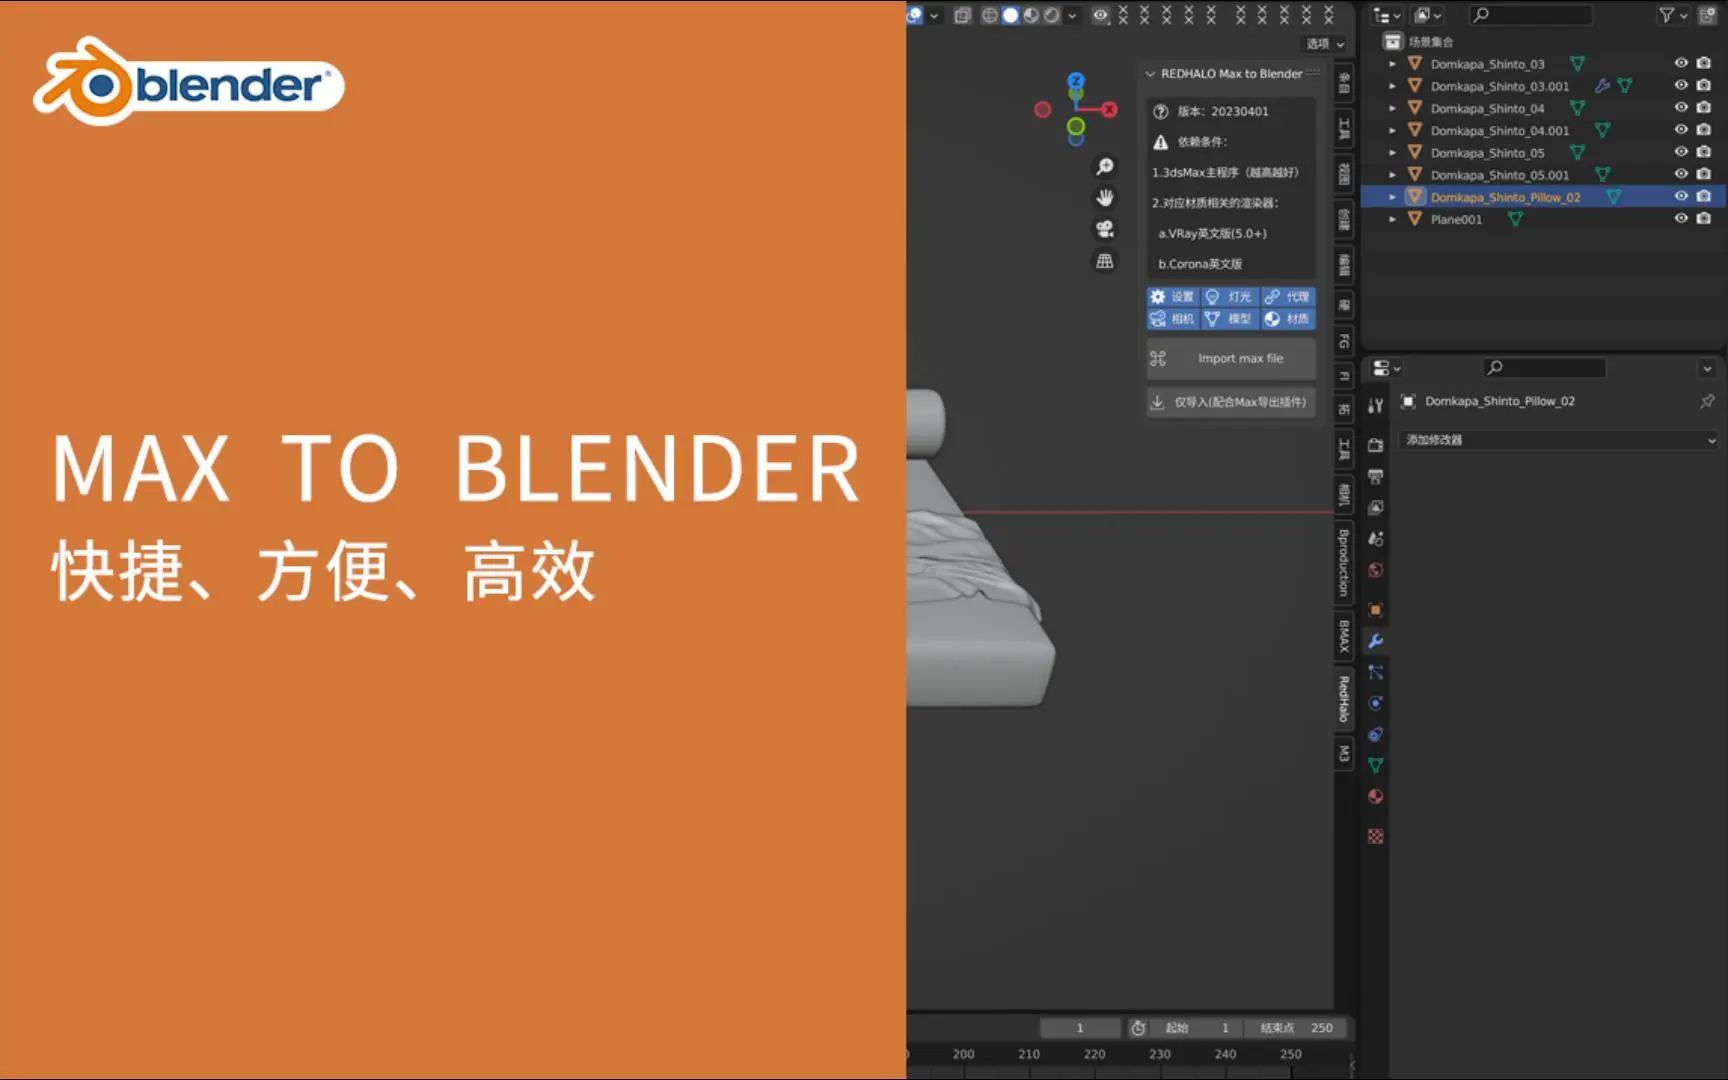The height and width of the screenshot is (1080, 1728).
Task: Hide Domkapa_Shinto_Pillow_02 with eye icon
Action: [x=1681, y=196]
